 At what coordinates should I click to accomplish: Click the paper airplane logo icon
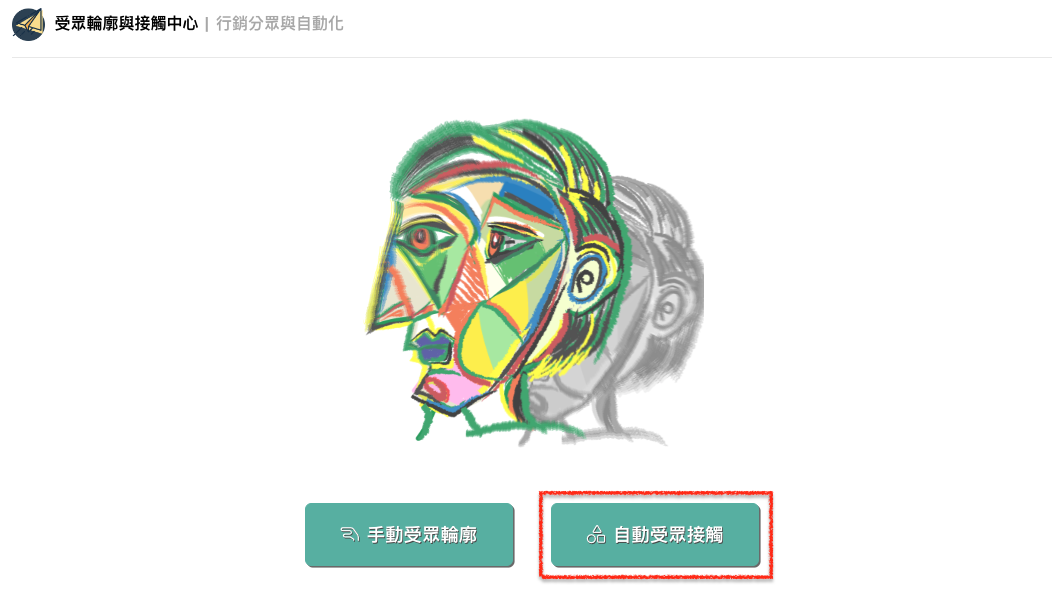click(28, 24)
